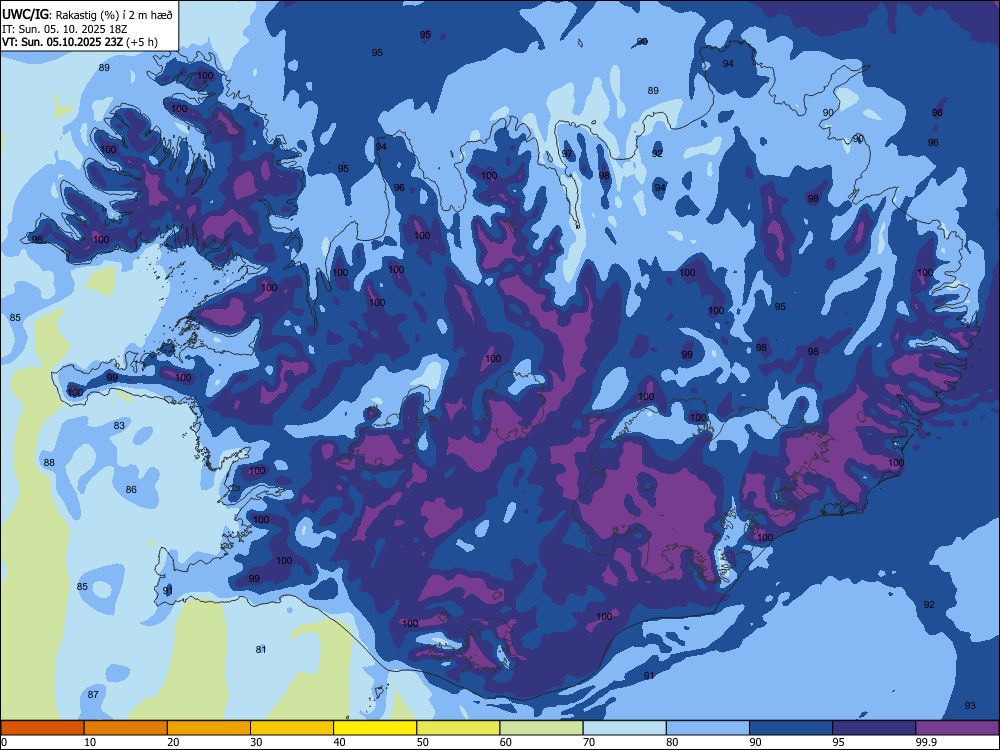Click the '20' legend tick label
This screenshot has height=750, width=1000.
click(x=173, y=742)
